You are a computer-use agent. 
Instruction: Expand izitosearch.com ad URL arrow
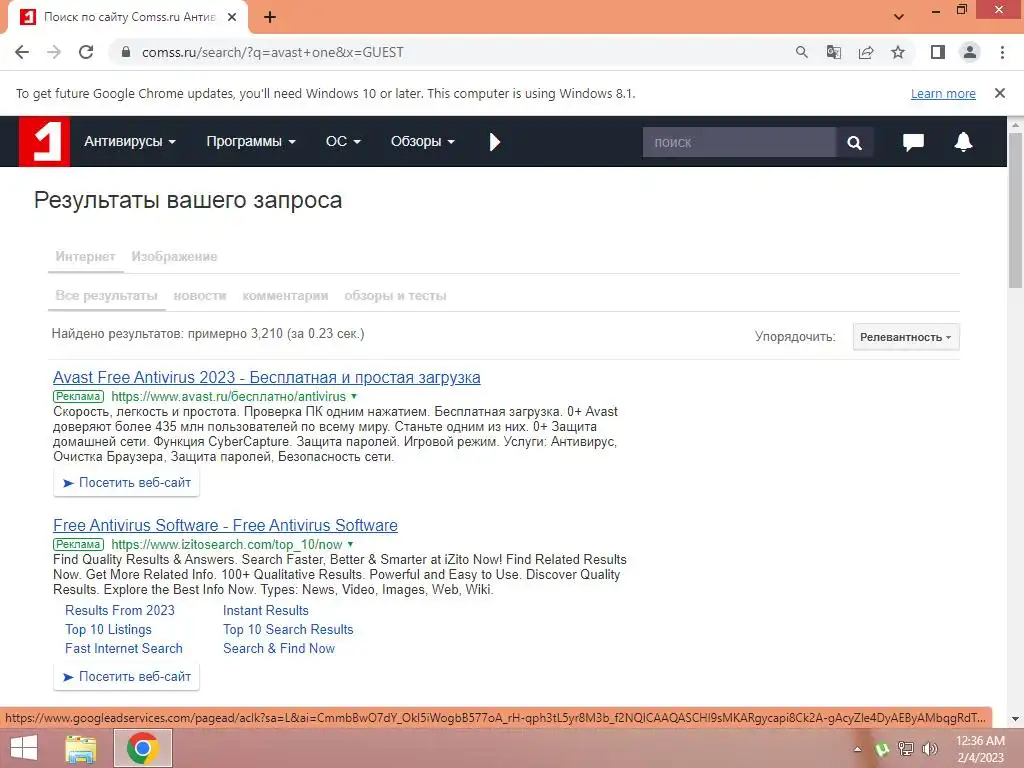(351, 544)
